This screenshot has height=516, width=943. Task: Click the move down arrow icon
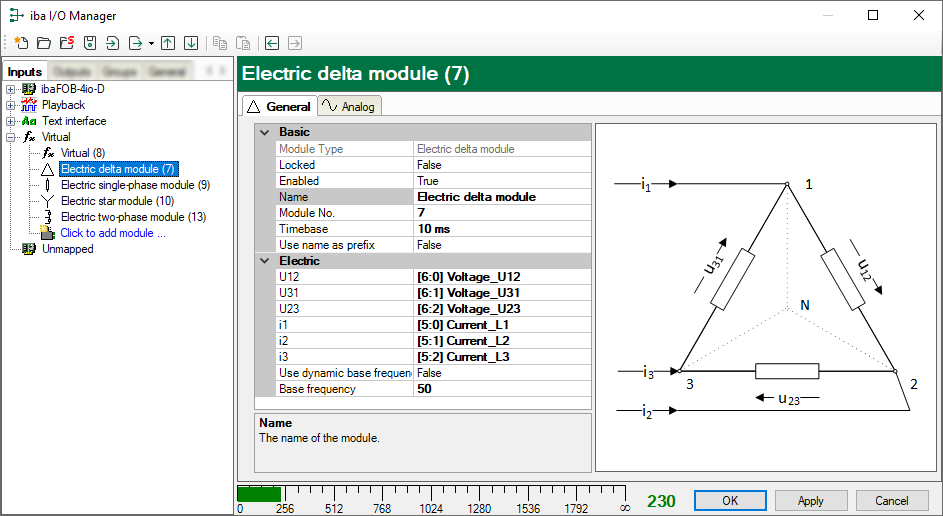[190, 43]
